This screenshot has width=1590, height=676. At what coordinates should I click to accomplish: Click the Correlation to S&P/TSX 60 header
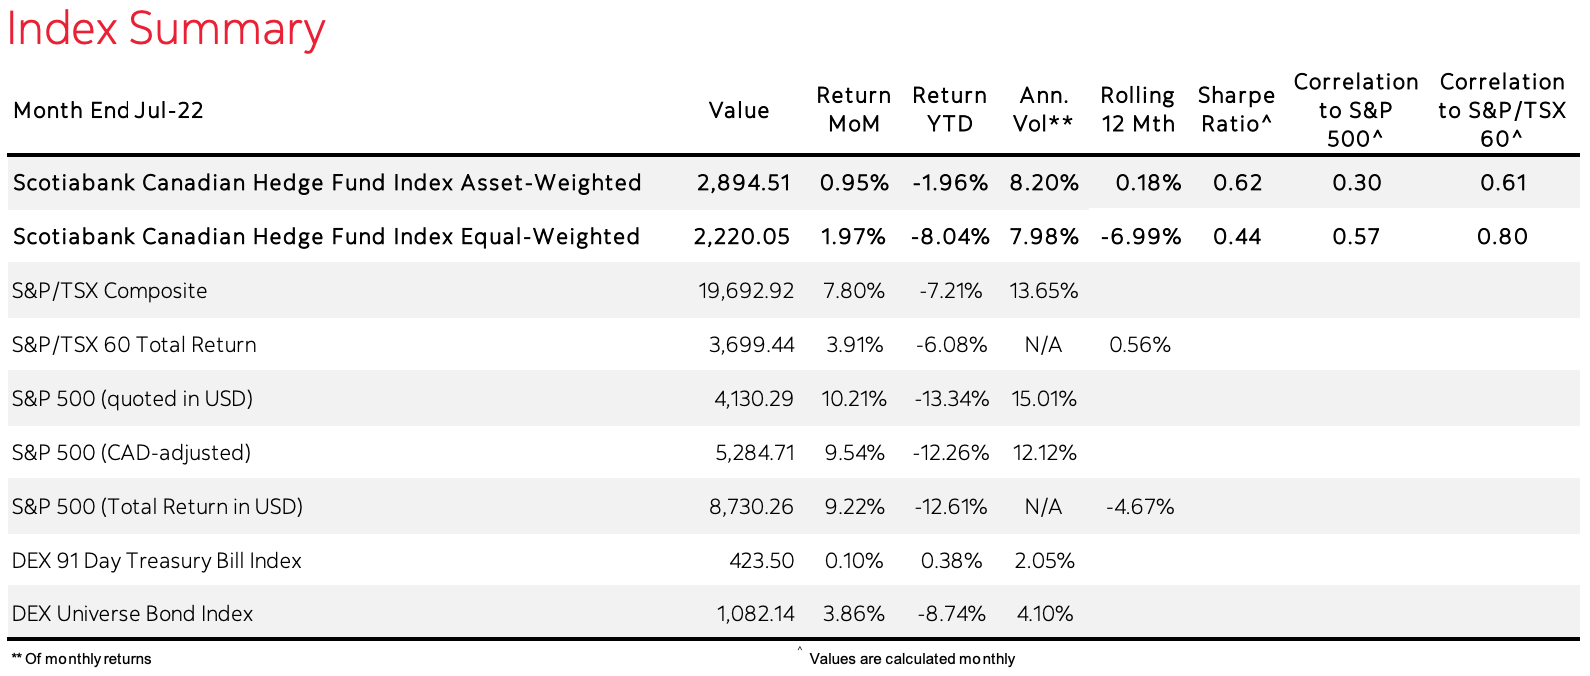[1501, 110]
